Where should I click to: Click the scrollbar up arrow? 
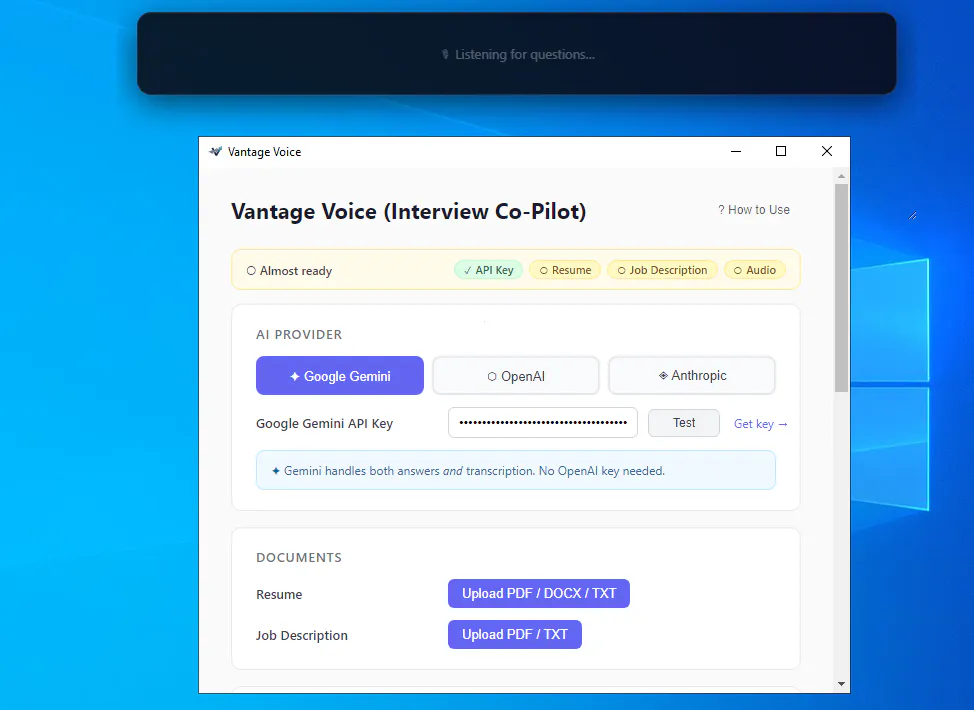[842, 176]
